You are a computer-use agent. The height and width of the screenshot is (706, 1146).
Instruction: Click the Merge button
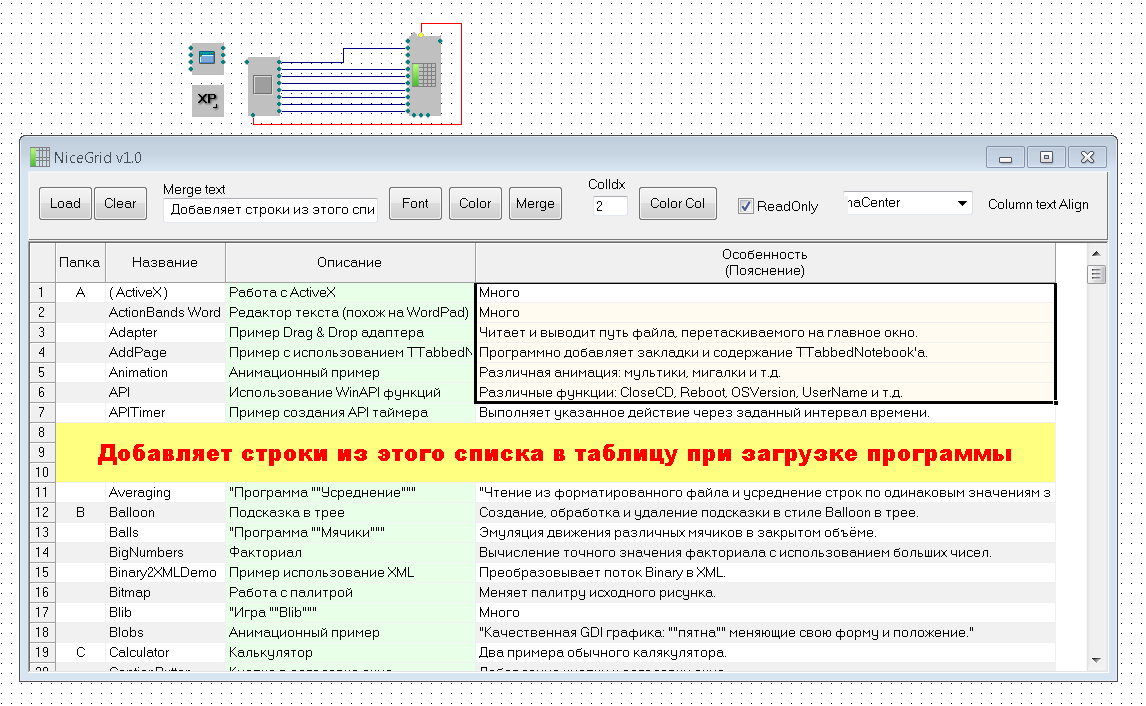pos(535,204)
